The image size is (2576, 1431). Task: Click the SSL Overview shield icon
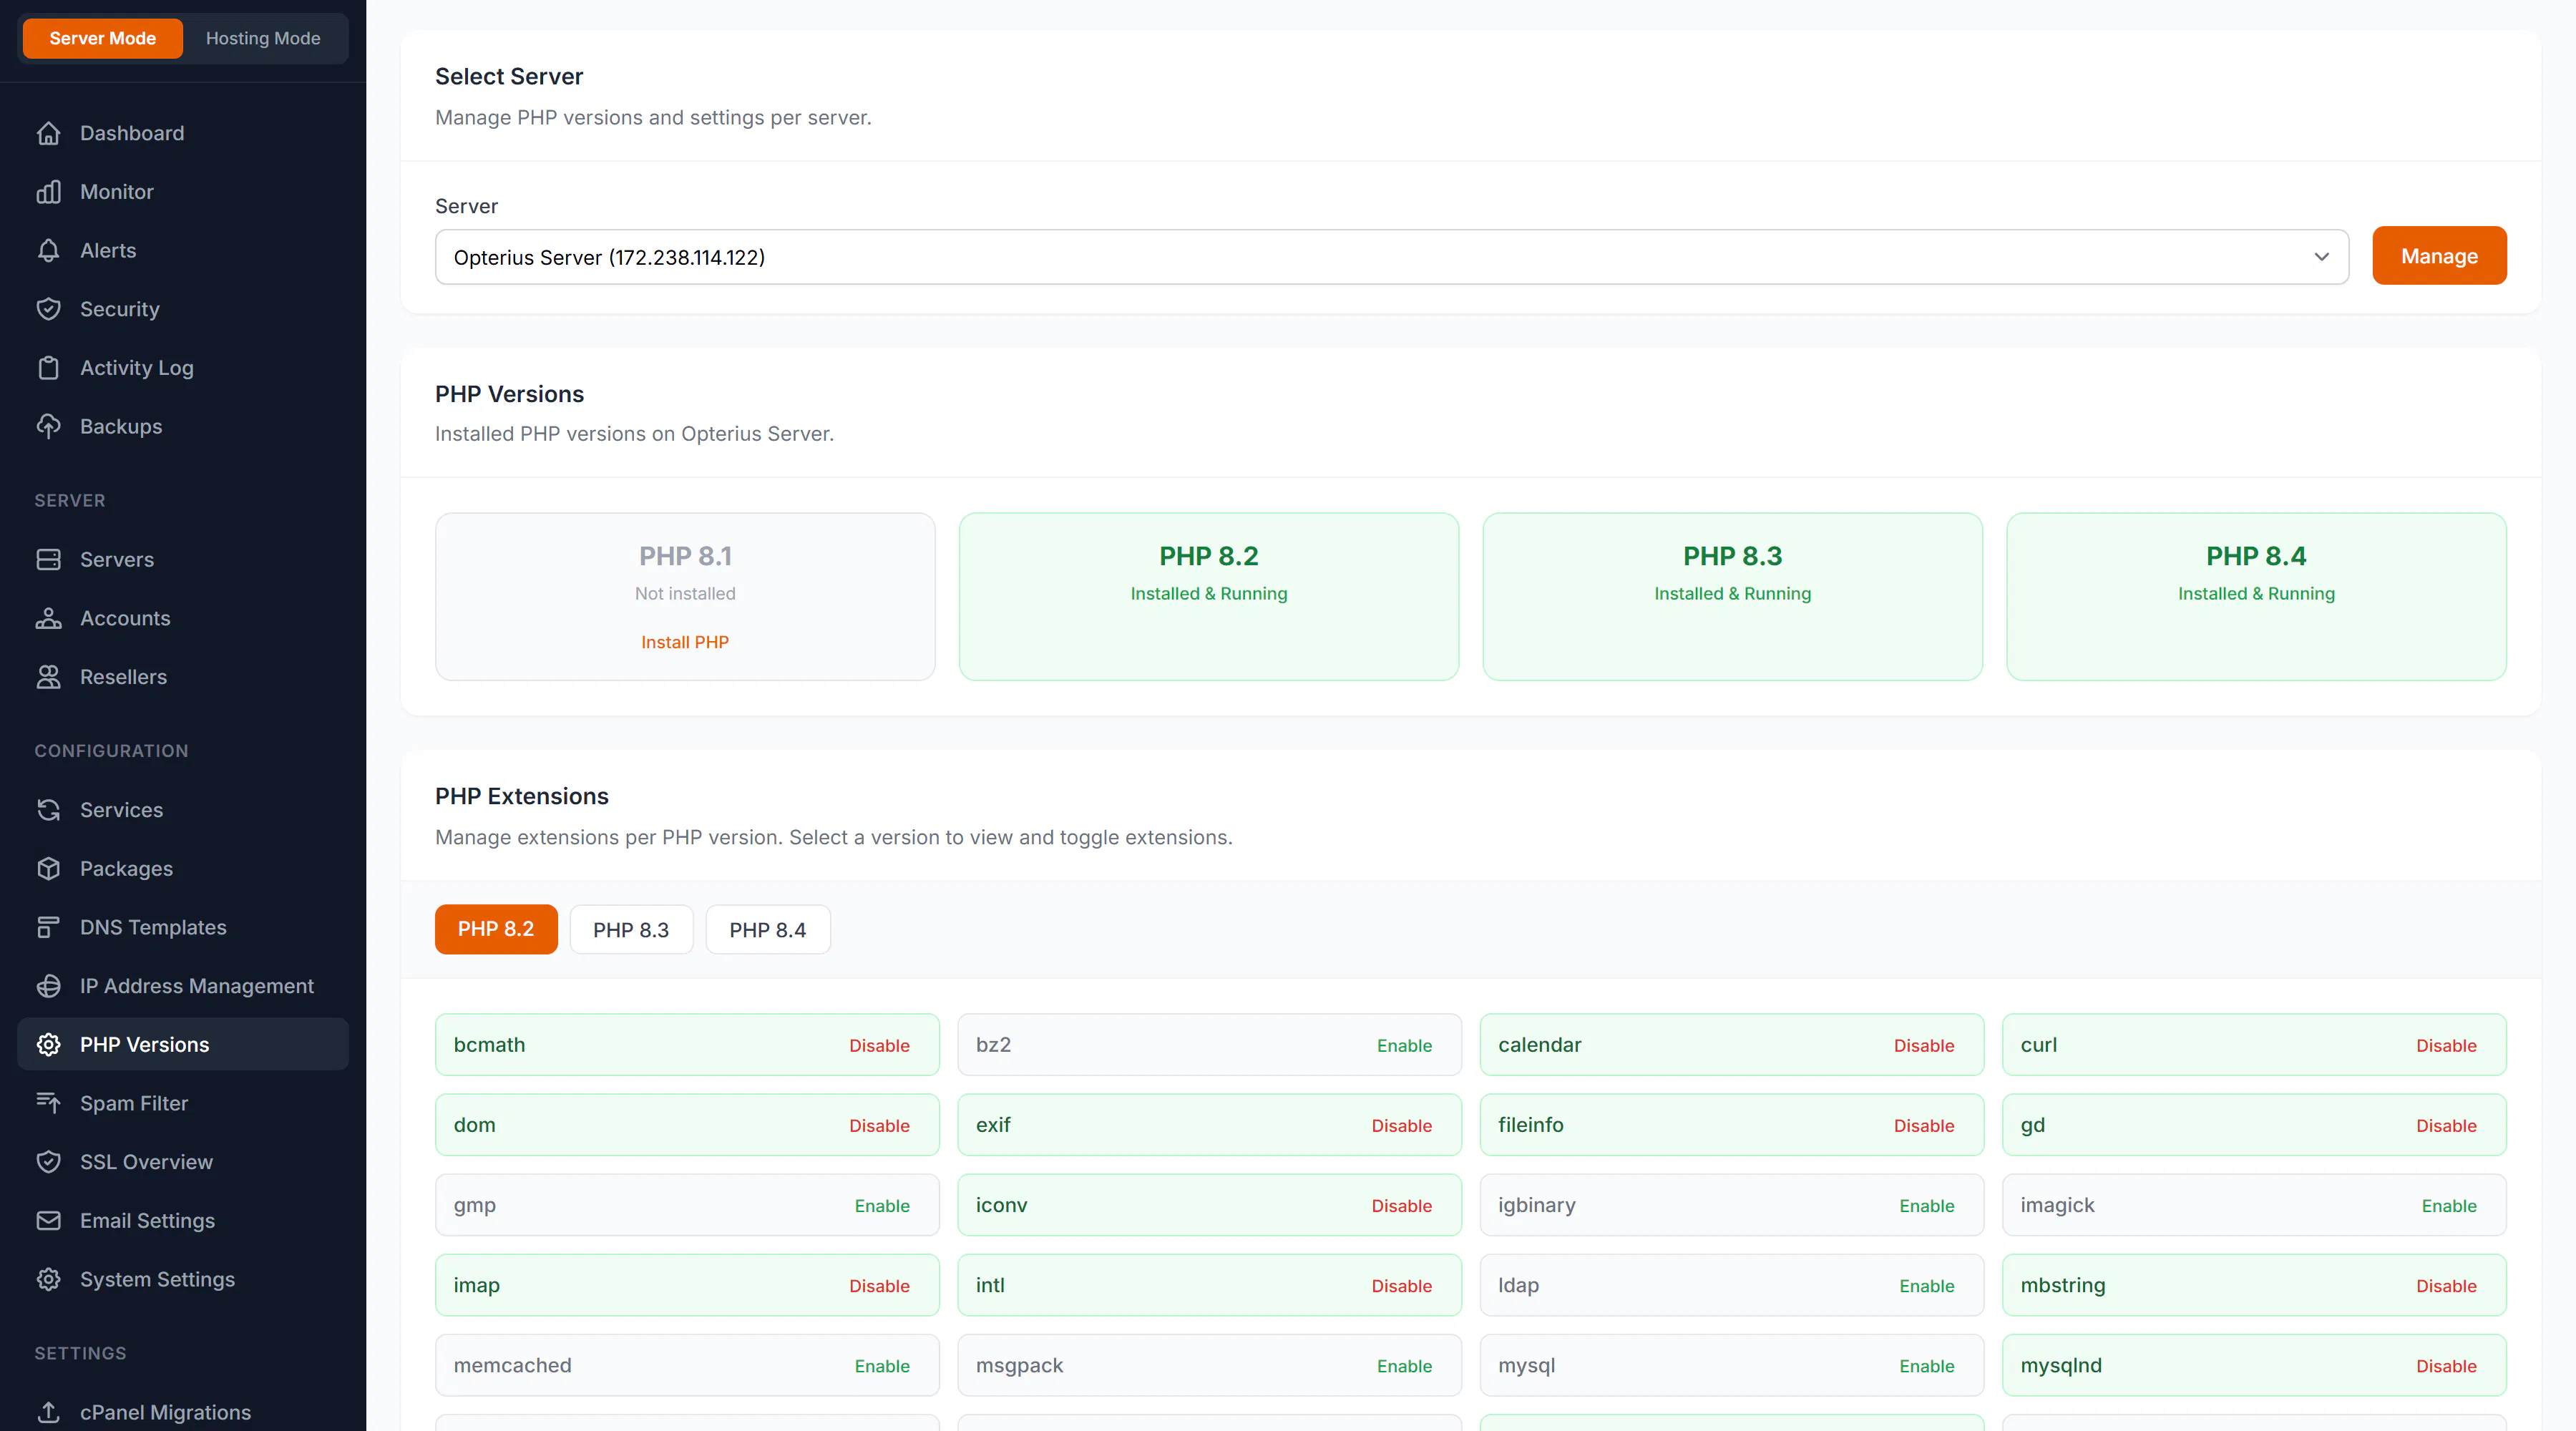pyautogui.click(x=48, y=1162)
